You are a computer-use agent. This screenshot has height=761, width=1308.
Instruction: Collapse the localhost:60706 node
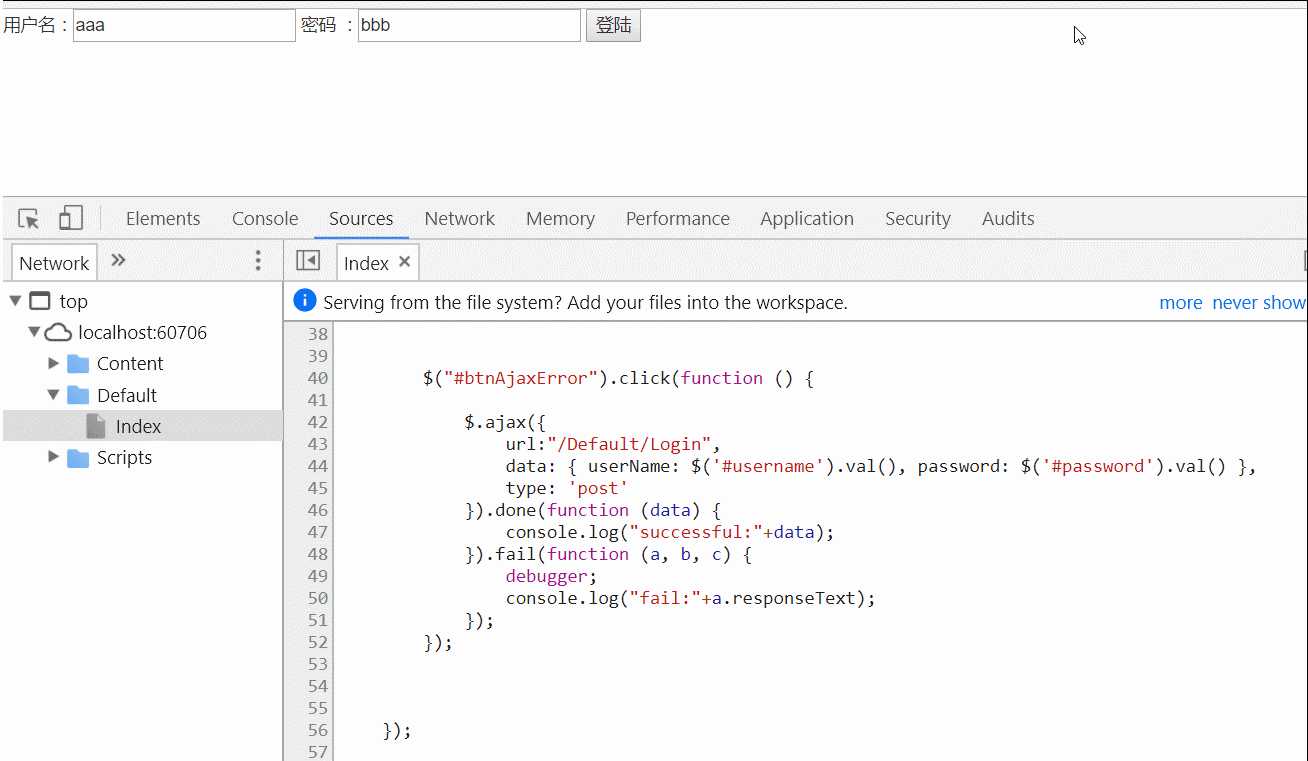point(34,332)
